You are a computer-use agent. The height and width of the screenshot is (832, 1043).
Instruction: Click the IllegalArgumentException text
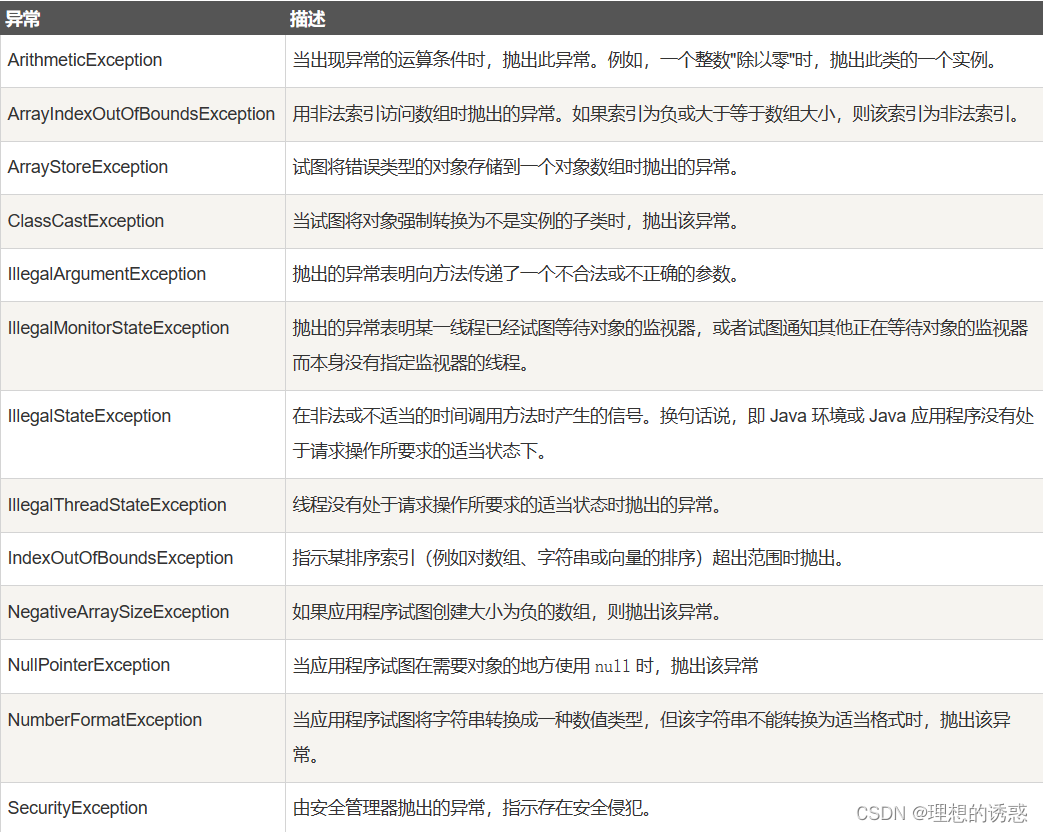click(x=106, y=274)
